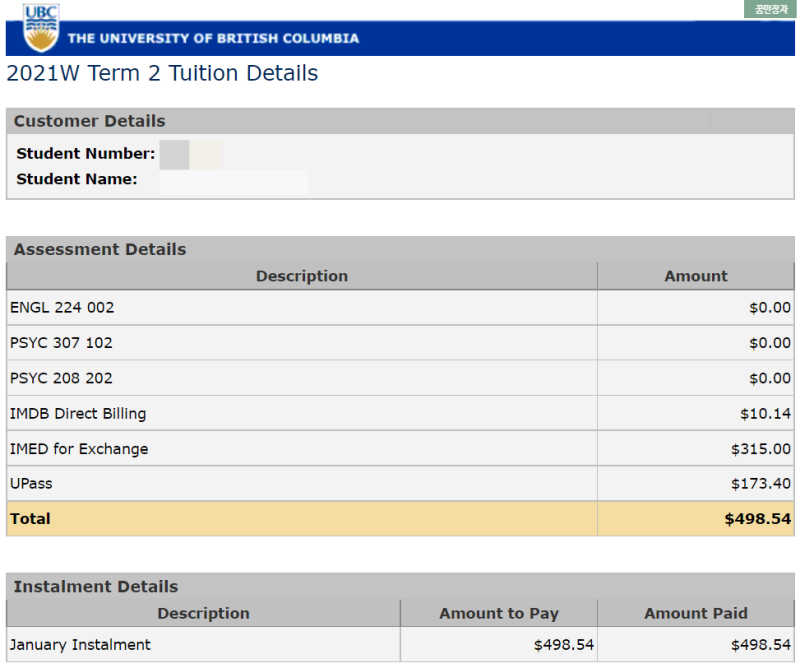Click the January Instalment row label
Screen dimensions: 800x668
tap(80, 645)
